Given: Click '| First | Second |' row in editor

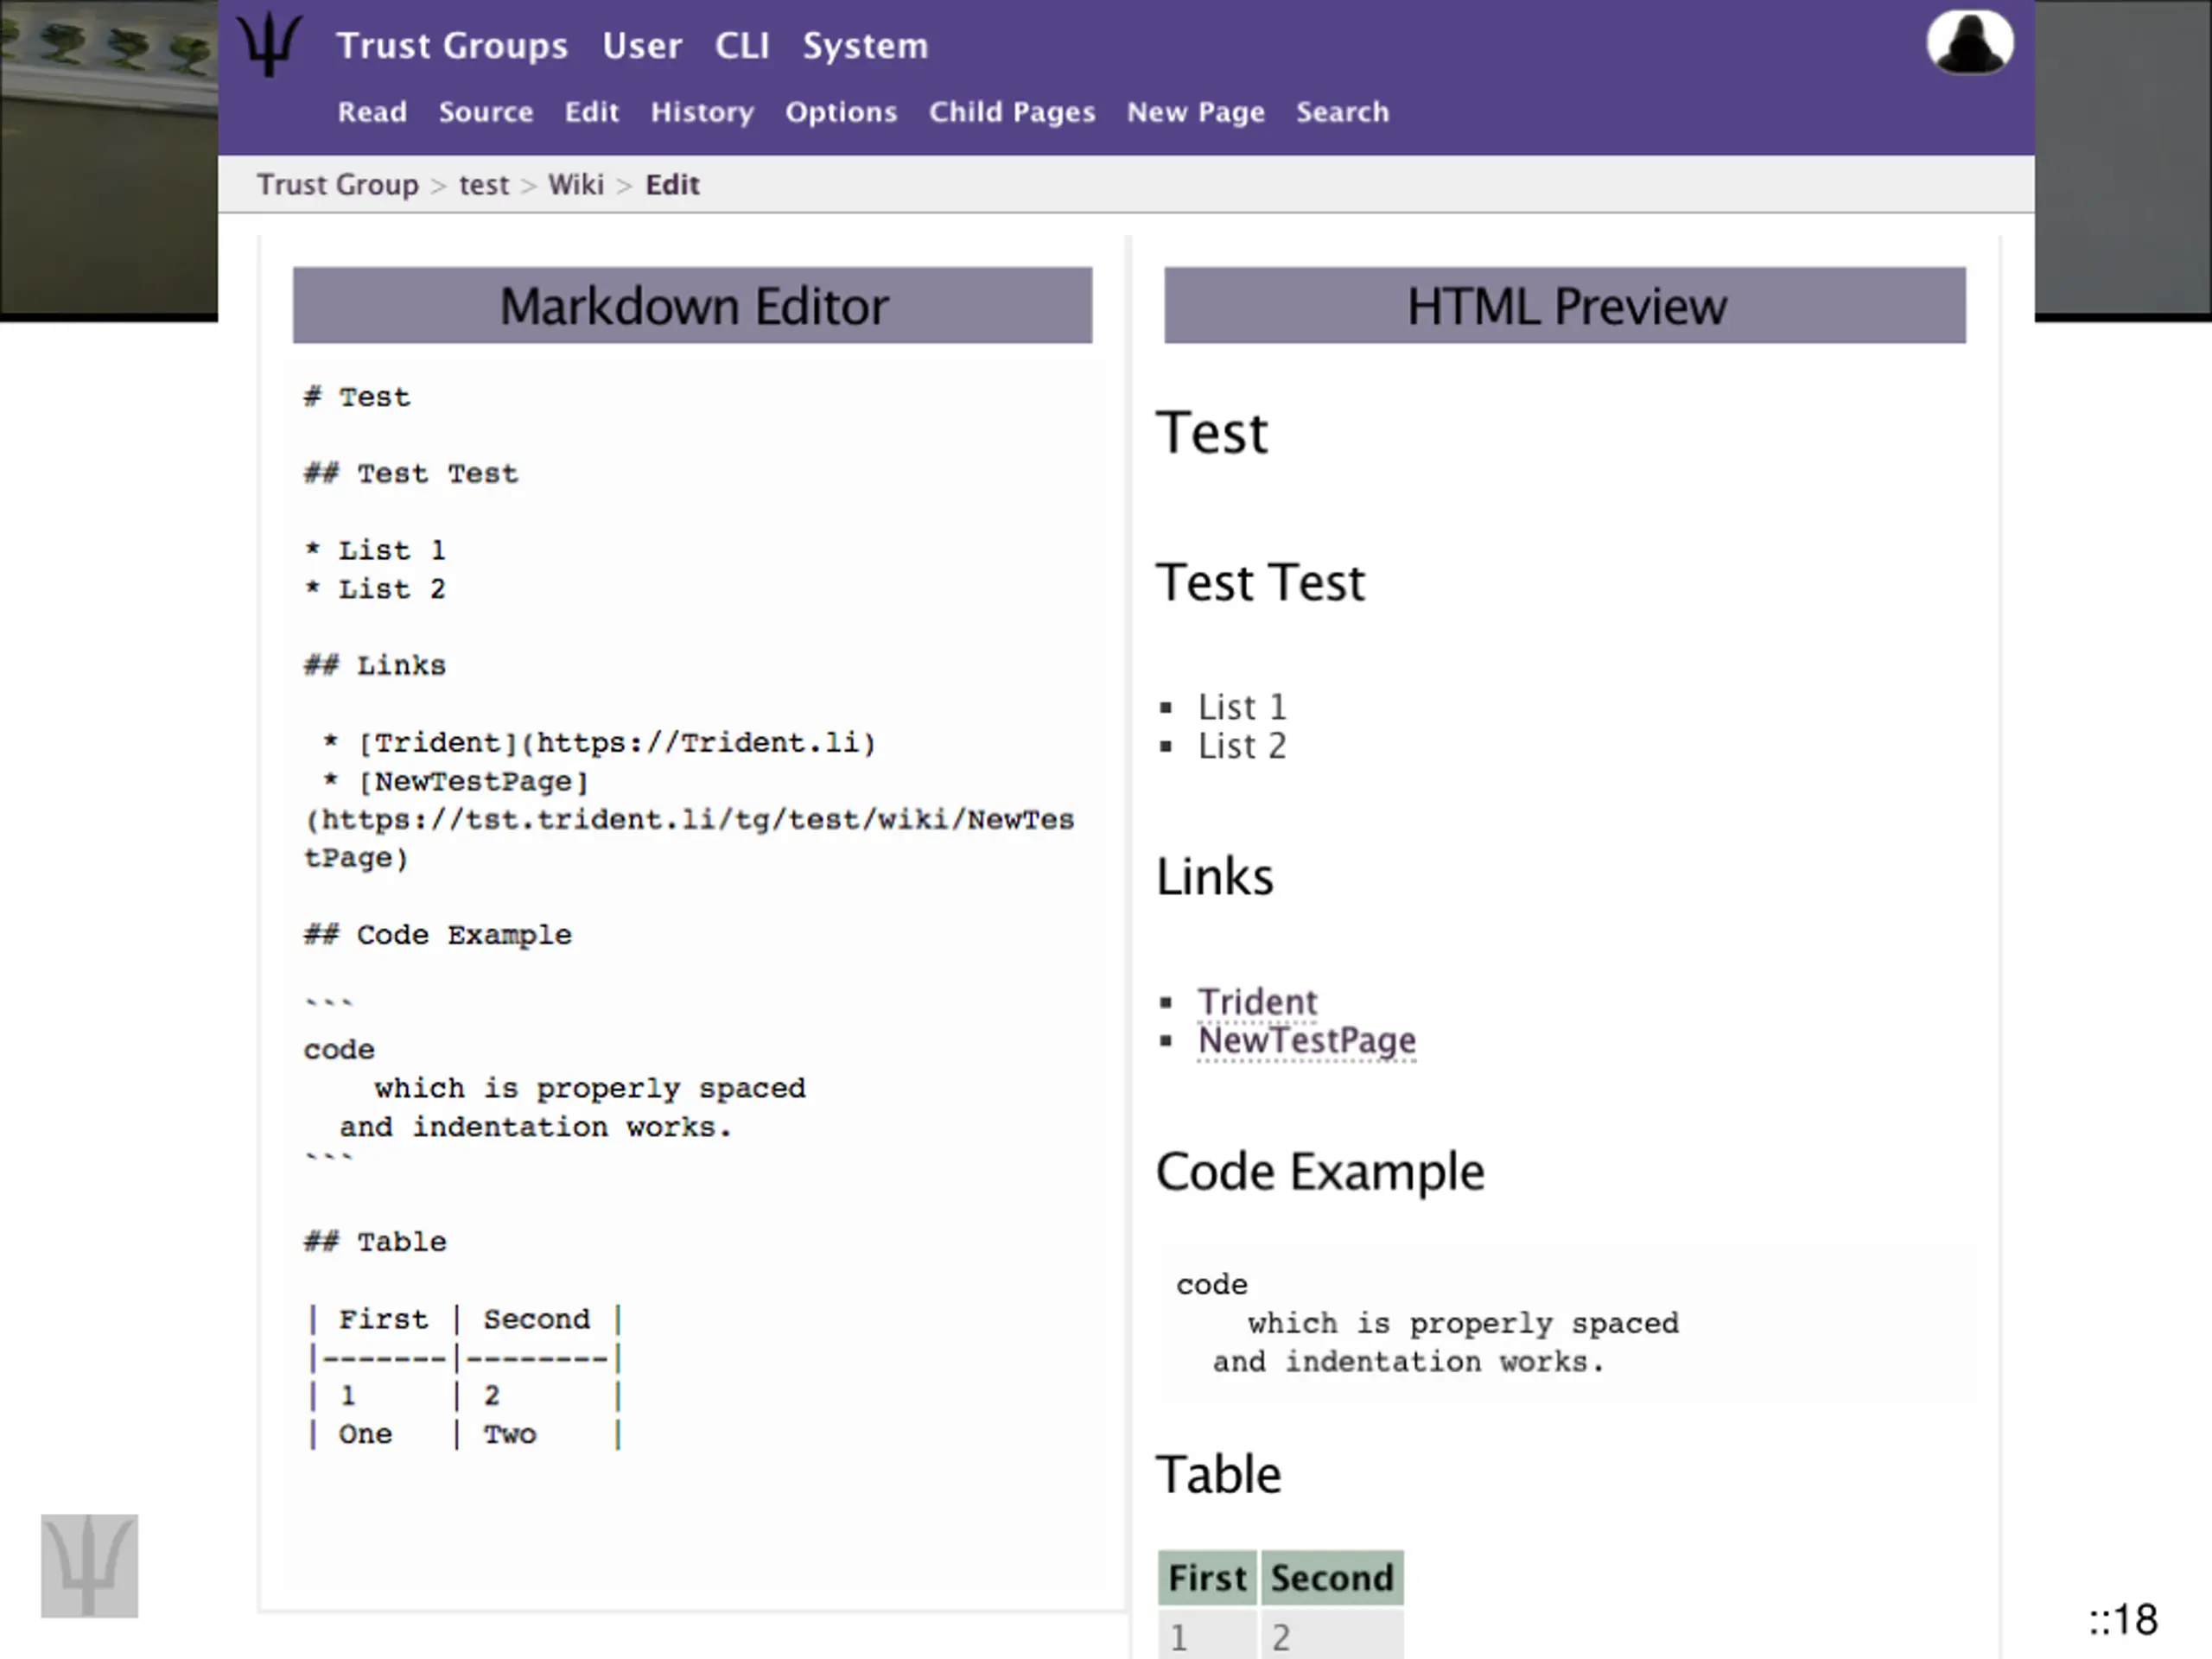Looking at the screenshot, I should pos(465,1320).
